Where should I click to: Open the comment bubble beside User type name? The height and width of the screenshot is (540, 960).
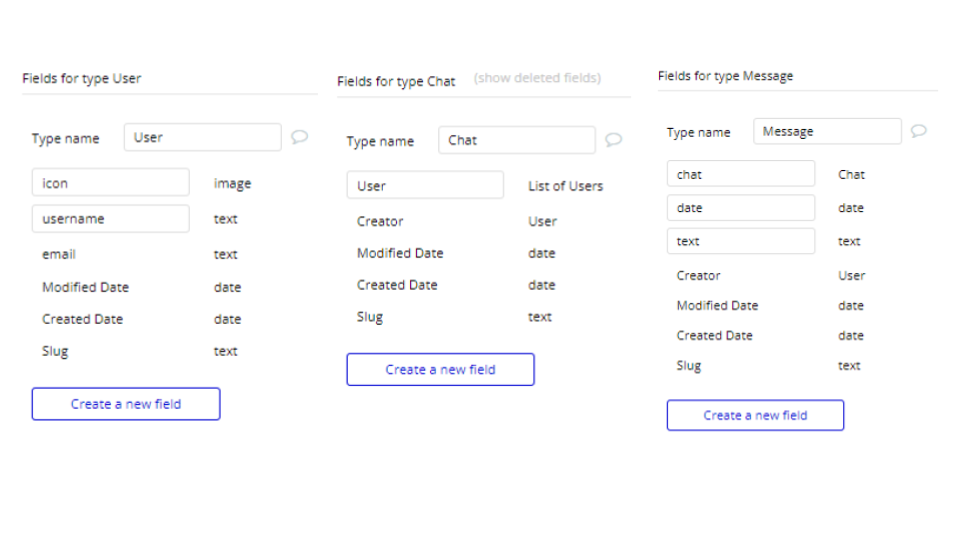299,137
